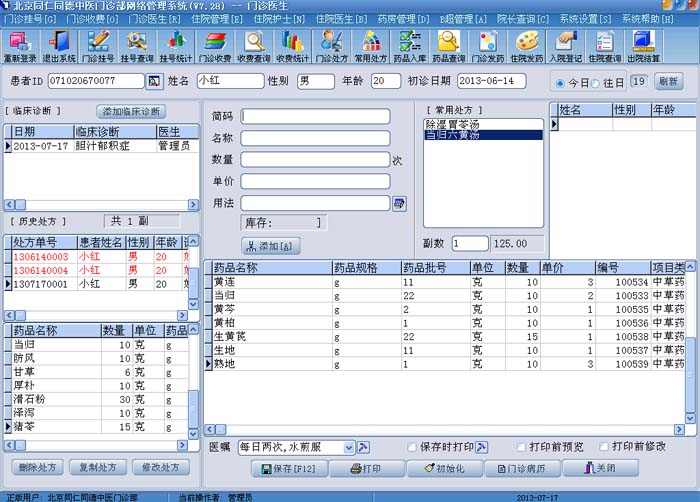Select the 生黄芪 row in drug table
This screenshot has height=502, width=700.
click(x=445, y=337)
